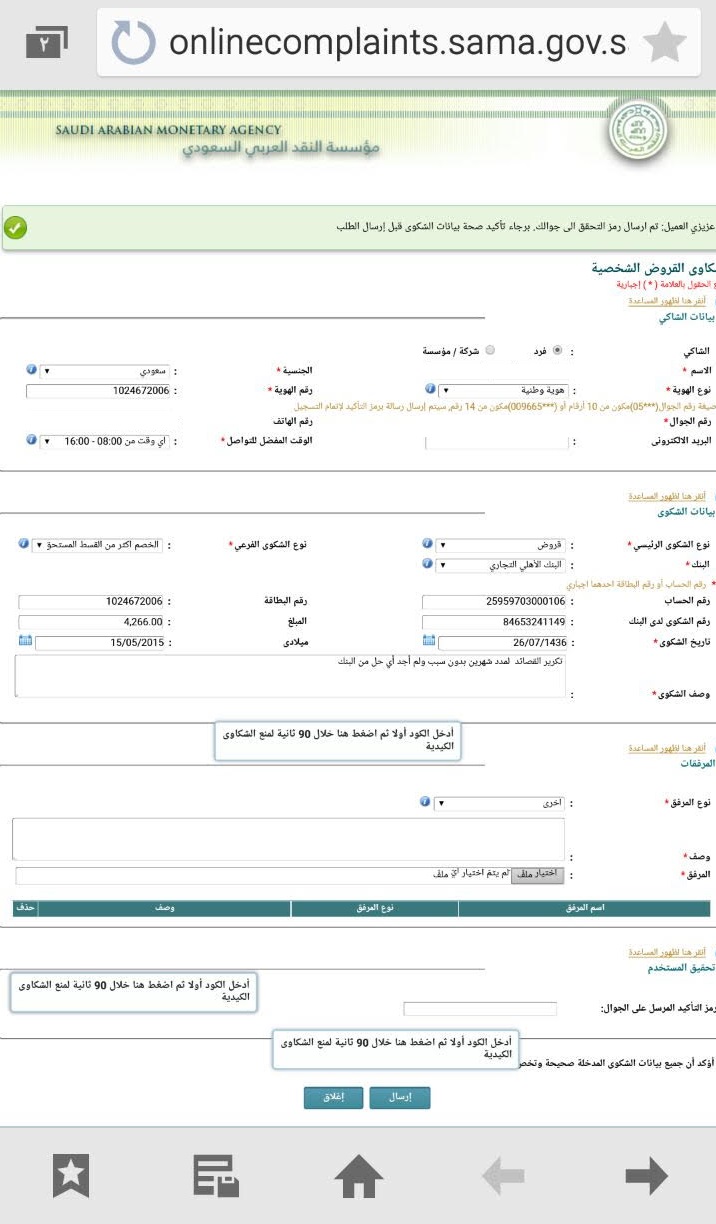The width and height of the screenshot is (716, 1224).
Task: Click the info icon beside نوع المرفق dropdown
Action: pos(426,802)
